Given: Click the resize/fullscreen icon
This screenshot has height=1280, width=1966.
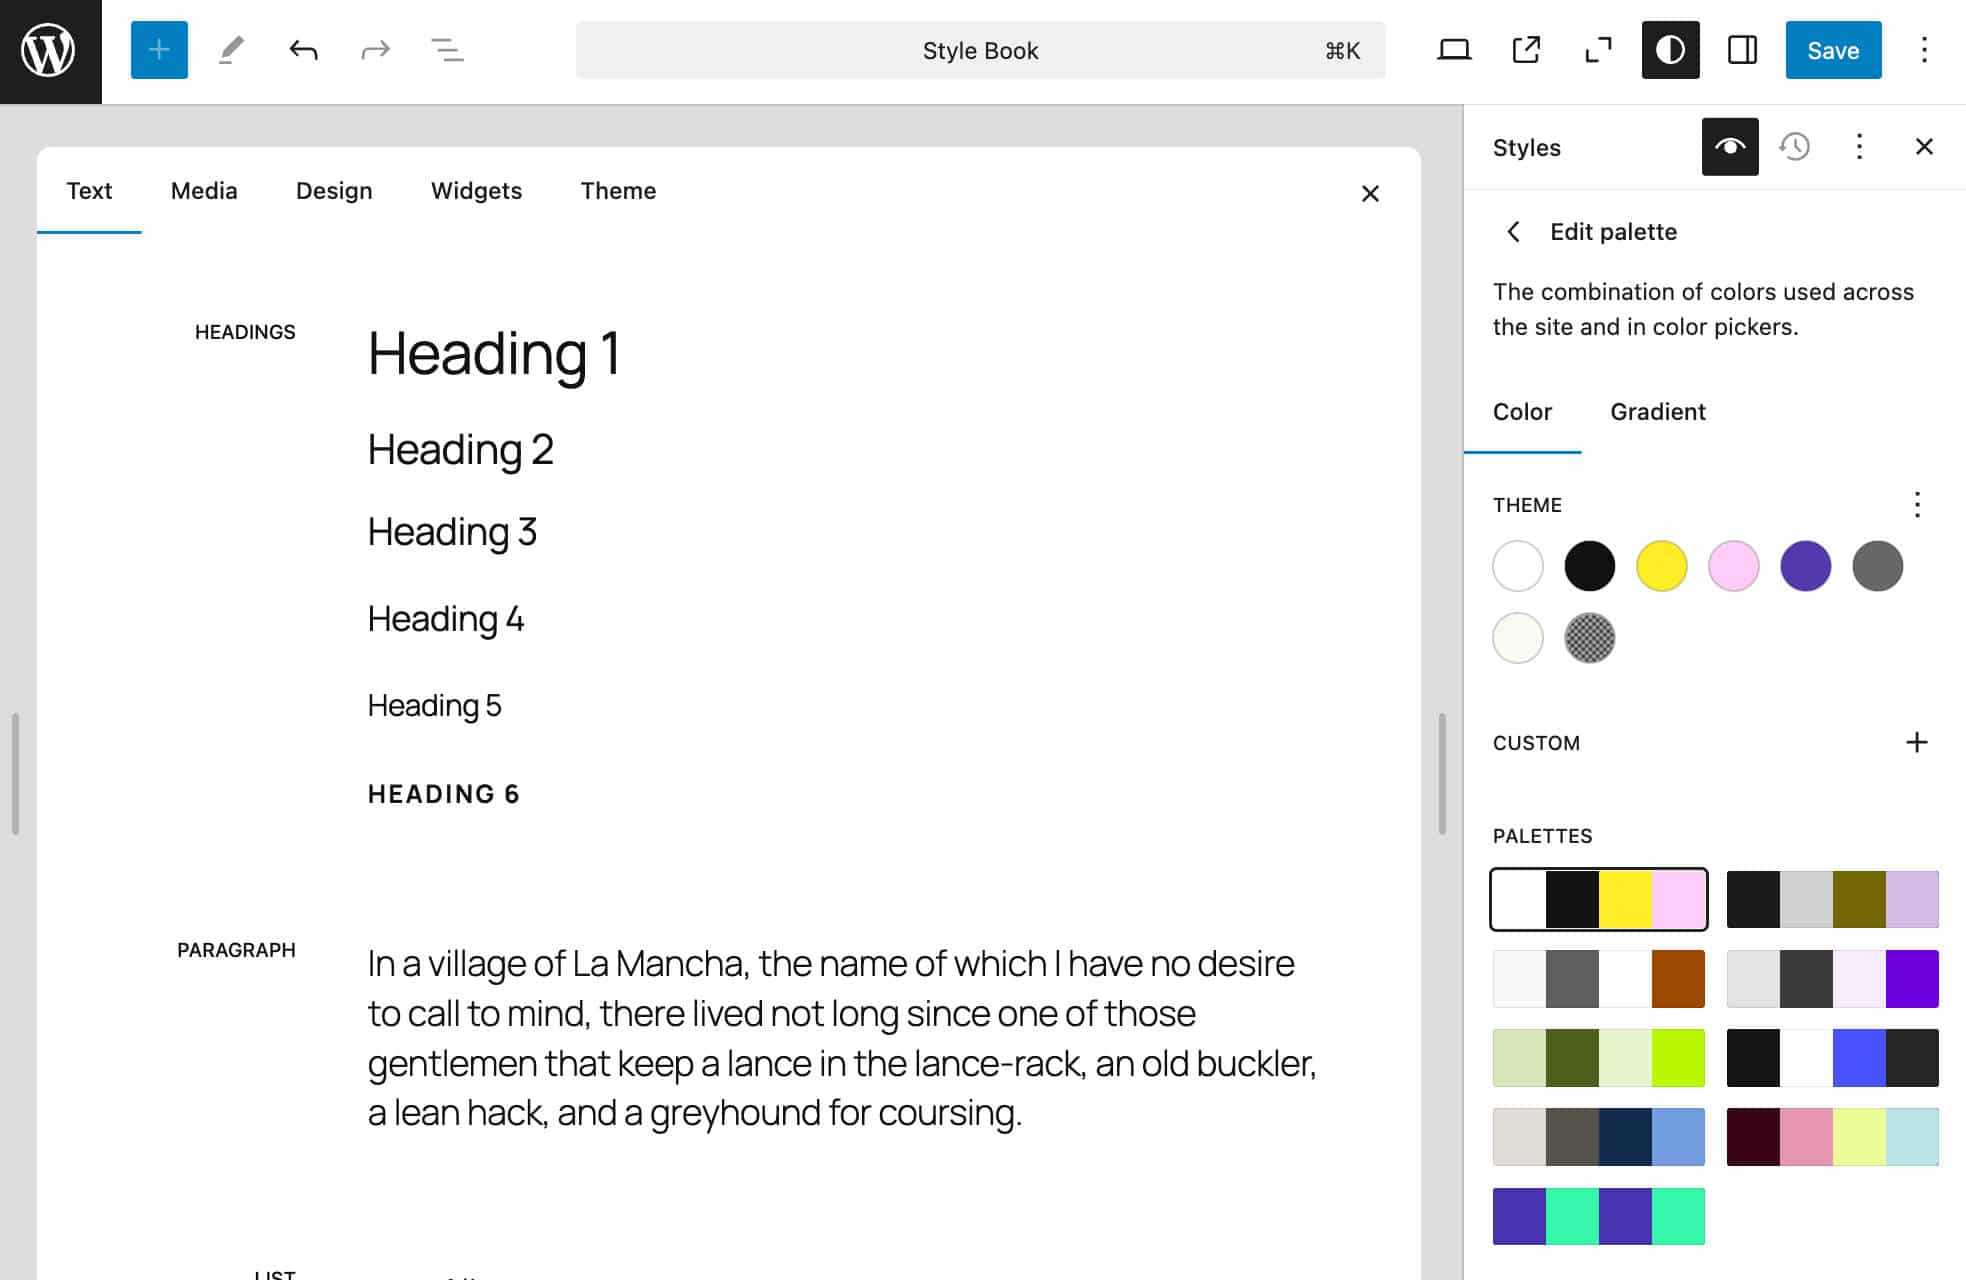Looking at the screenshot, I should tap(1598, 50).
